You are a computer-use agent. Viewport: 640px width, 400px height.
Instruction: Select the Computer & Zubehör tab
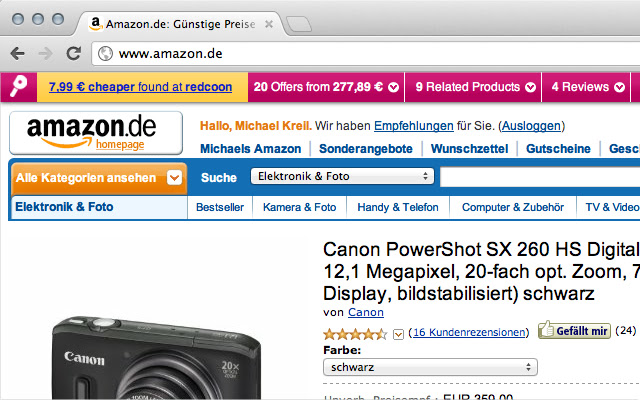point(513,207)
